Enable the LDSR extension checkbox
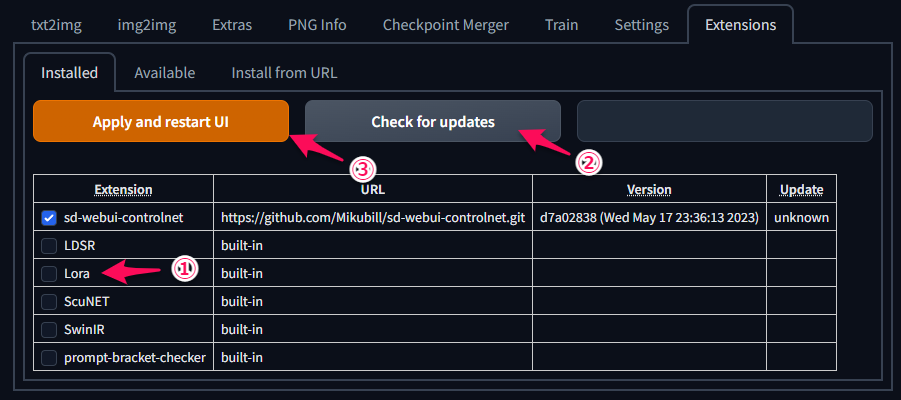The image size is (901, 400). coord(49,246)
